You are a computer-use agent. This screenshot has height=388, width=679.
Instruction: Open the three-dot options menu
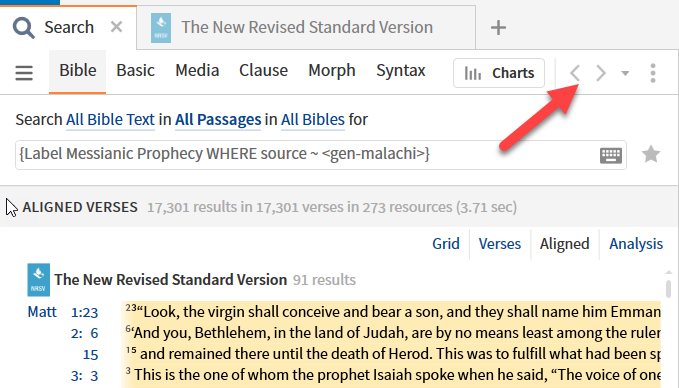pos(653,73)
